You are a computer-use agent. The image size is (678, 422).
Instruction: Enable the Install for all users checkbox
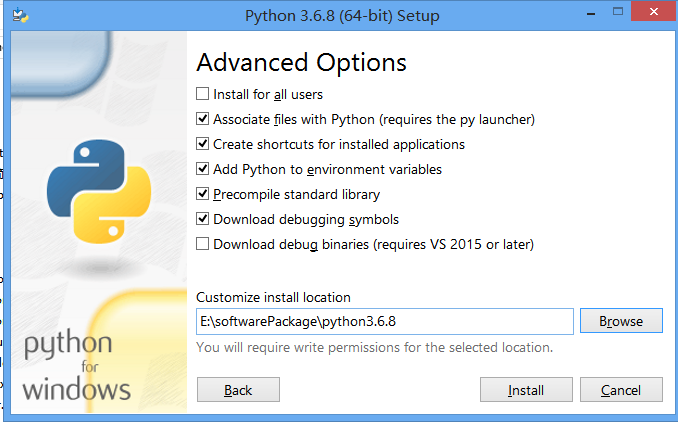pyautogui.click(x=204, y=94)
